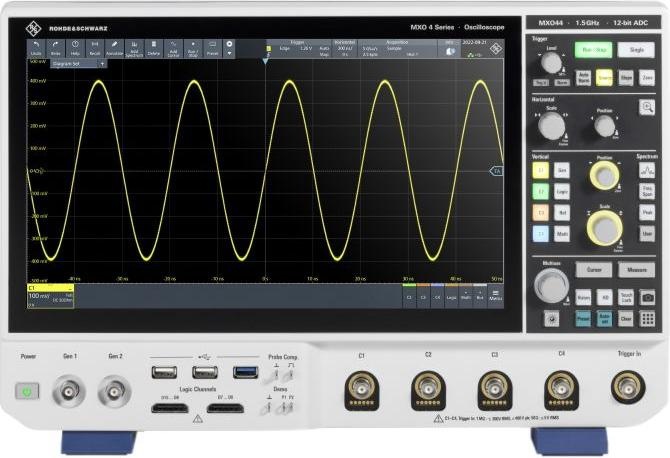670x458 pixels.
Task: Push the Trigger Level knob
Action: coord(551,63)
